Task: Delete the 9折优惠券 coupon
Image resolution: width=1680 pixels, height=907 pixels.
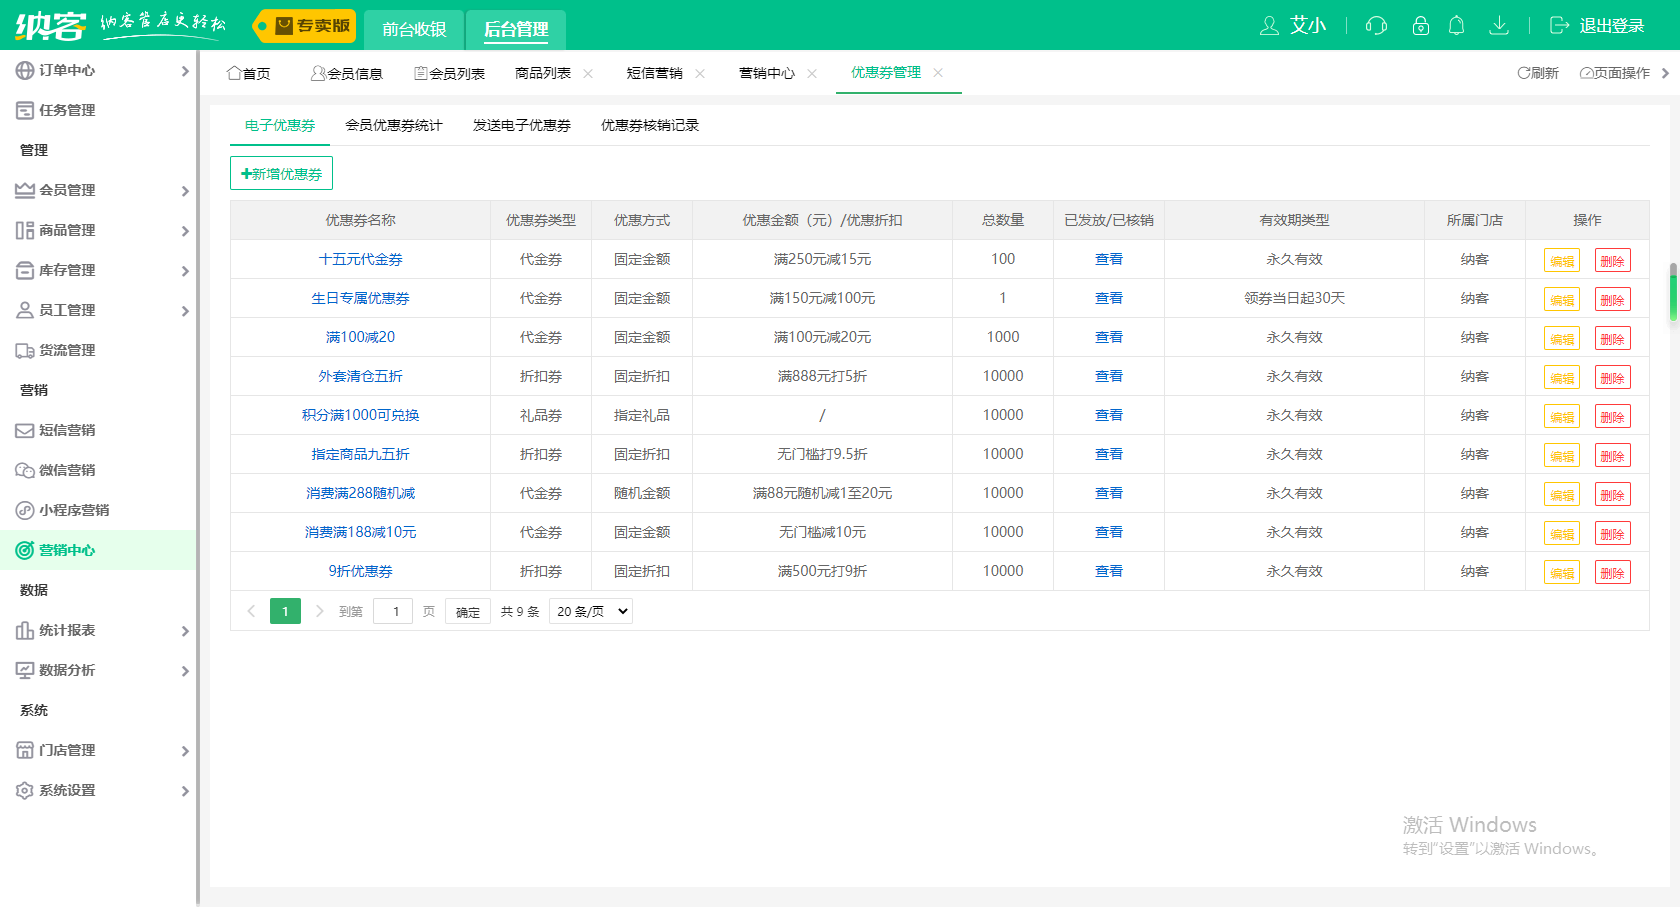Action: 1612,573
